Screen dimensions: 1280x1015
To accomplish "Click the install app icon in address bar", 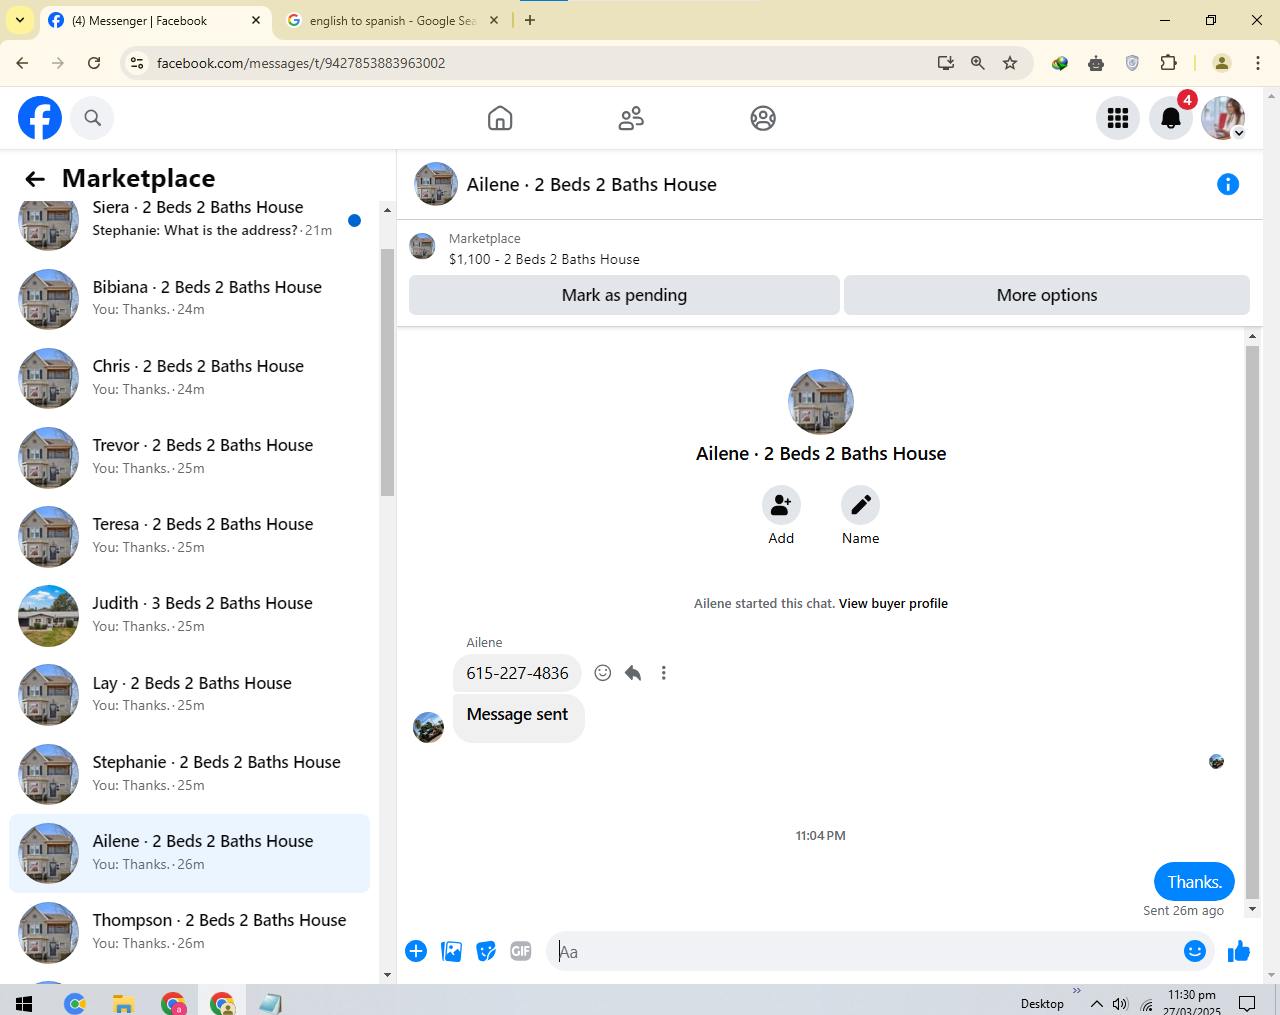I will tap(946, 63).
